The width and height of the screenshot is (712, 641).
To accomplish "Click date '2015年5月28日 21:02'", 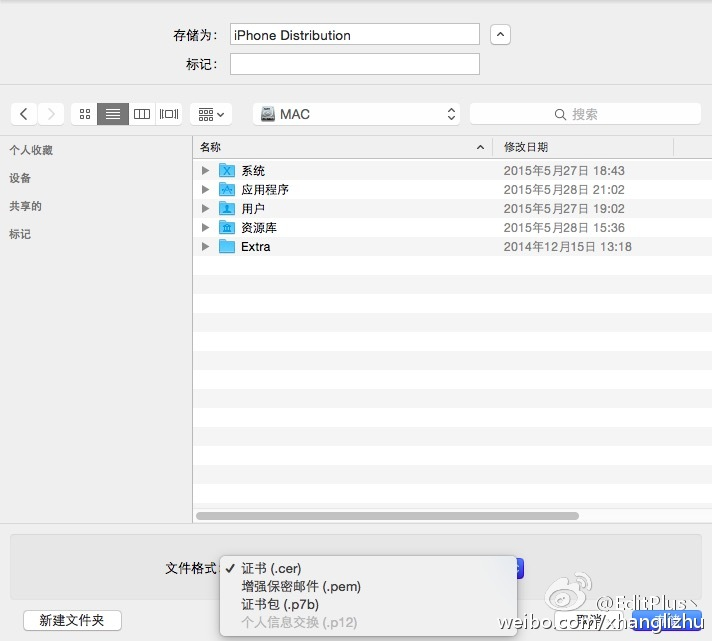I will point(564,190).
